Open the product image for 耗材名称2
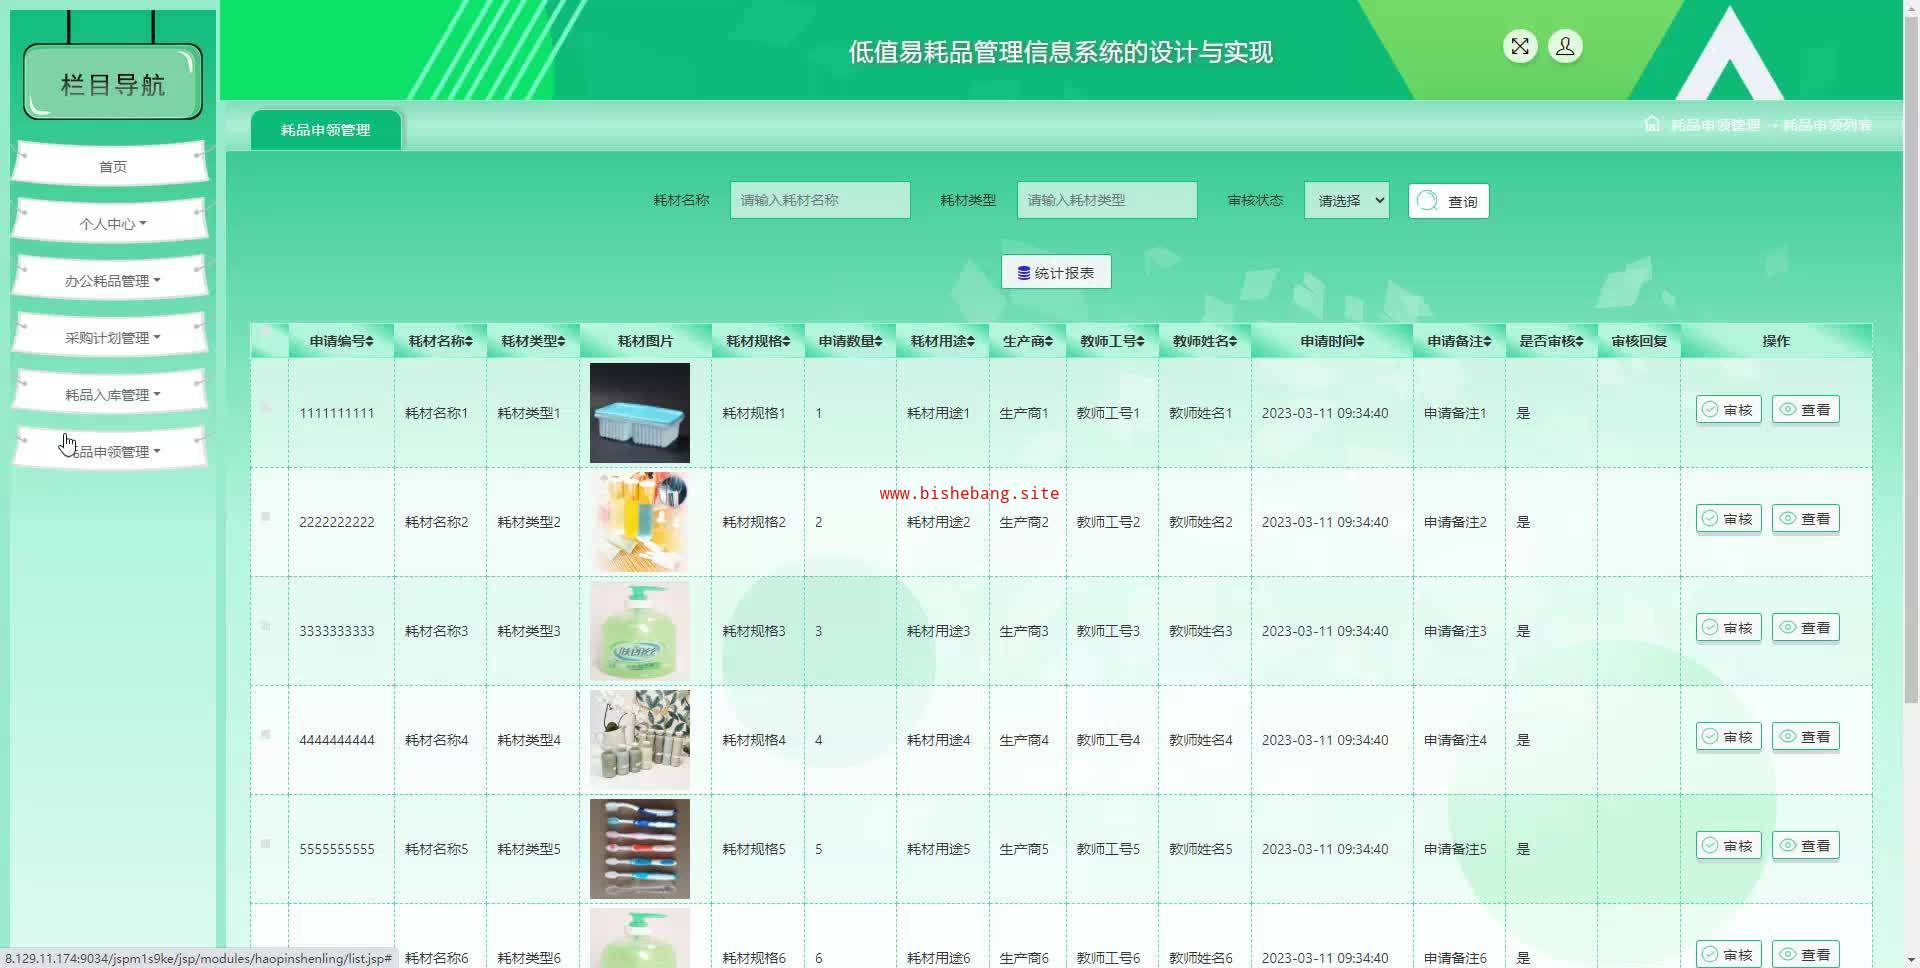This screenshot has width=1920, height=968. (x=640, y=522)
